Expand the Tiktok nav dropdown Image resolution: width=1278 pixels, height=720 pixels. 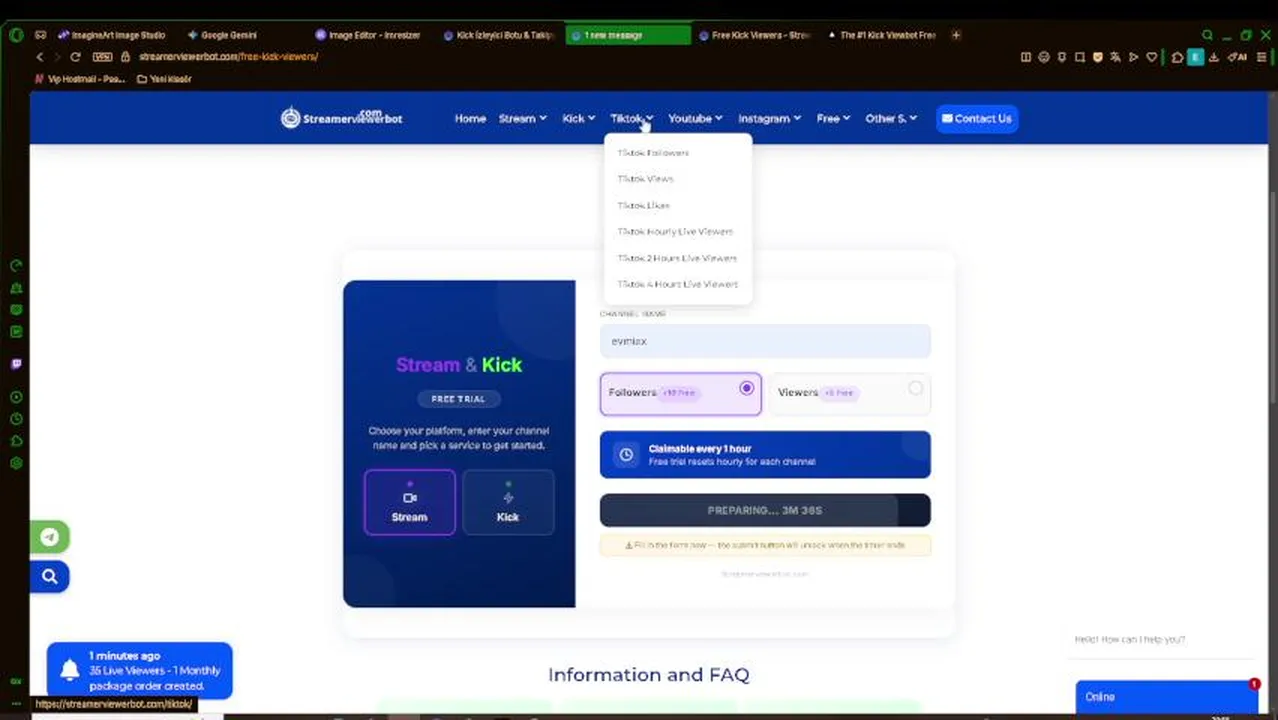click(631, 118)
